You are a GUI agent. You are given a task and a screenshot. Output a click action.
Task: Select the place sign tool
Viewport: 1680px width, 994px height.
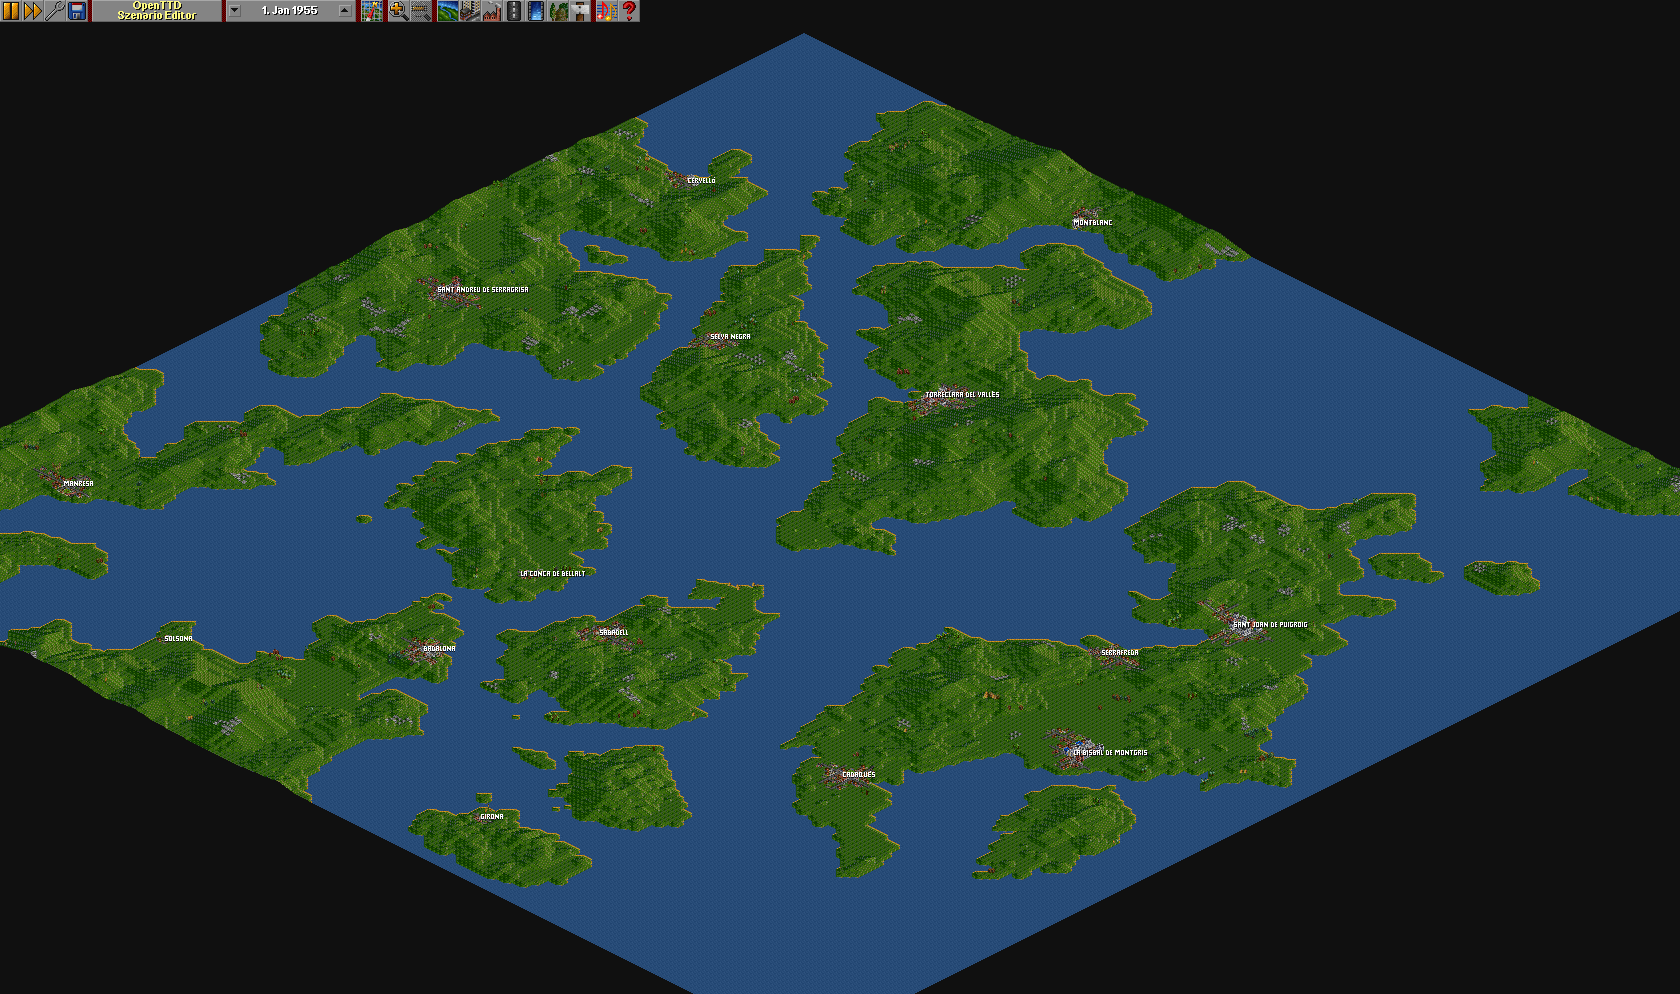580,11
